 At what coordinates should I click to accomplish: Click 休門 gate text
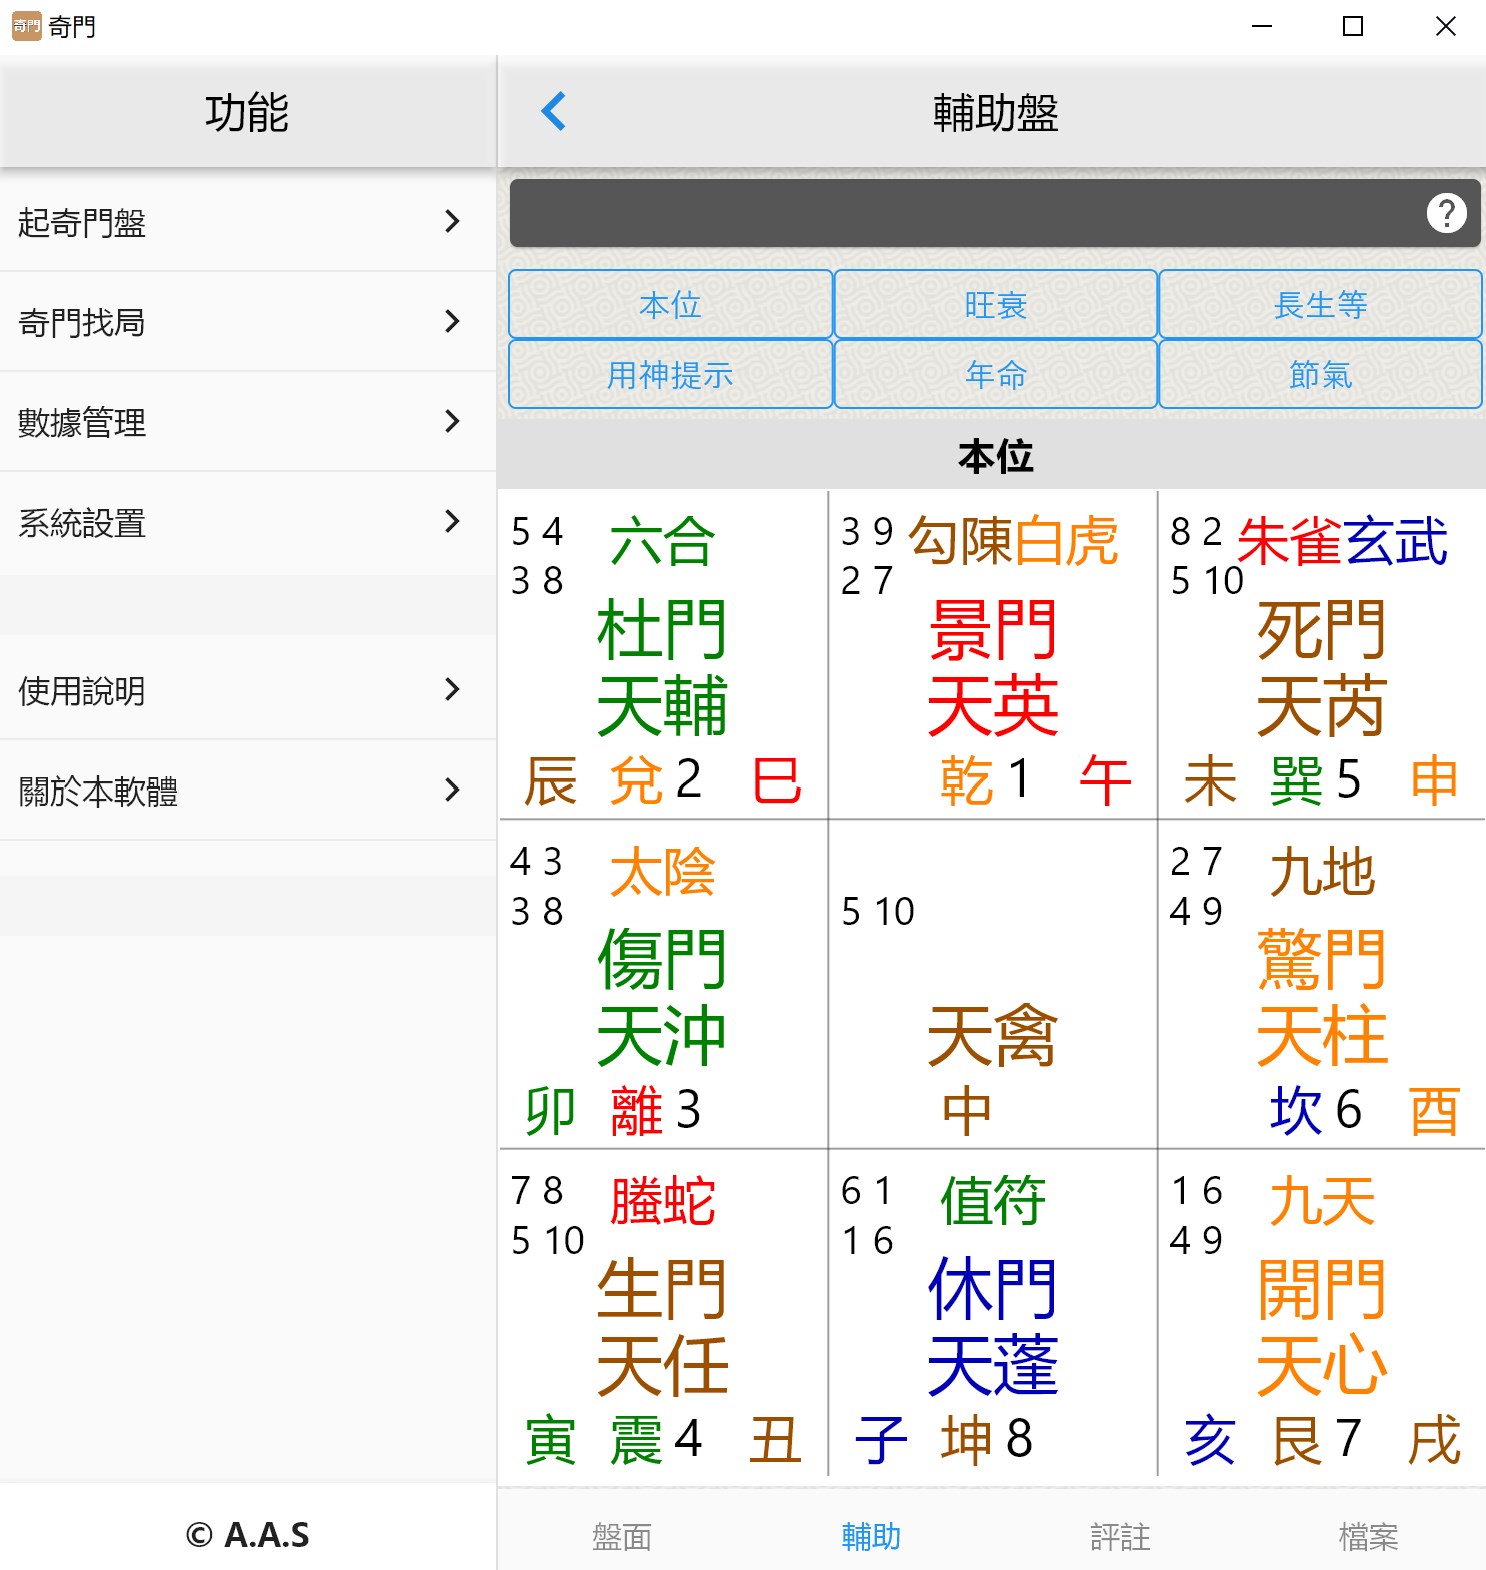point(992,1289)
